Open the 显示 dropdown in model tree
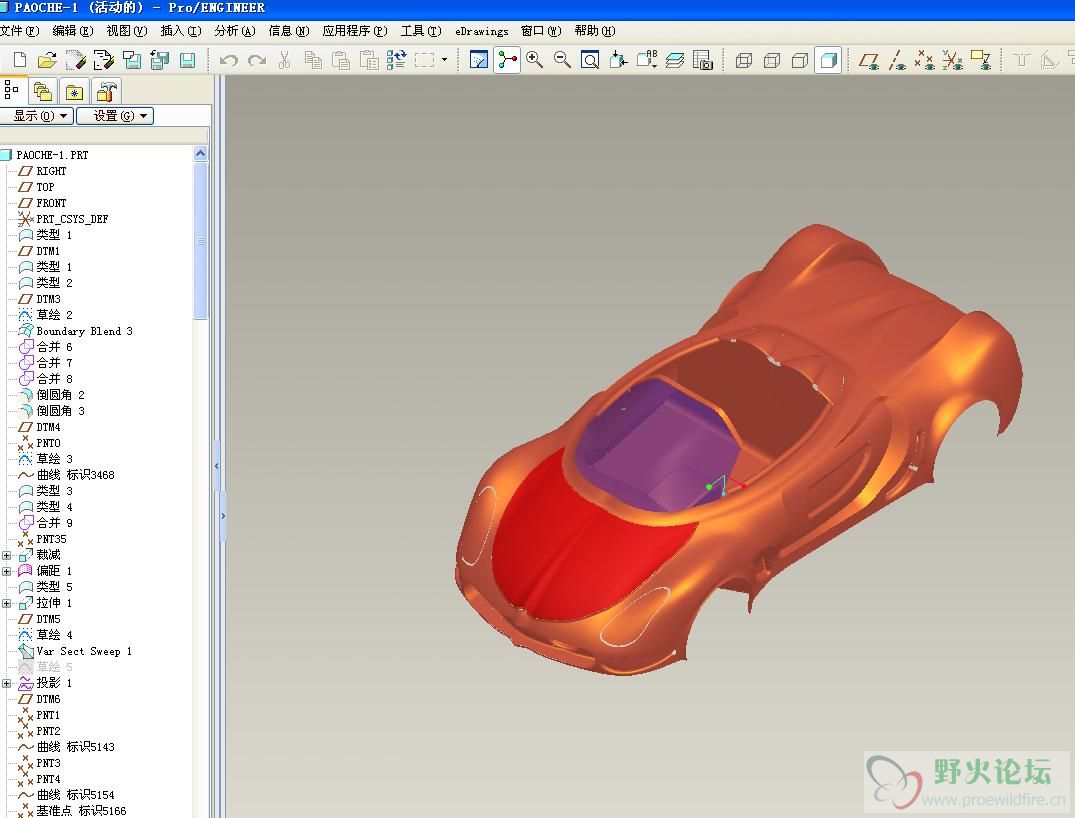This screenshot has width=1075, height=818. (x=37, y=116)
